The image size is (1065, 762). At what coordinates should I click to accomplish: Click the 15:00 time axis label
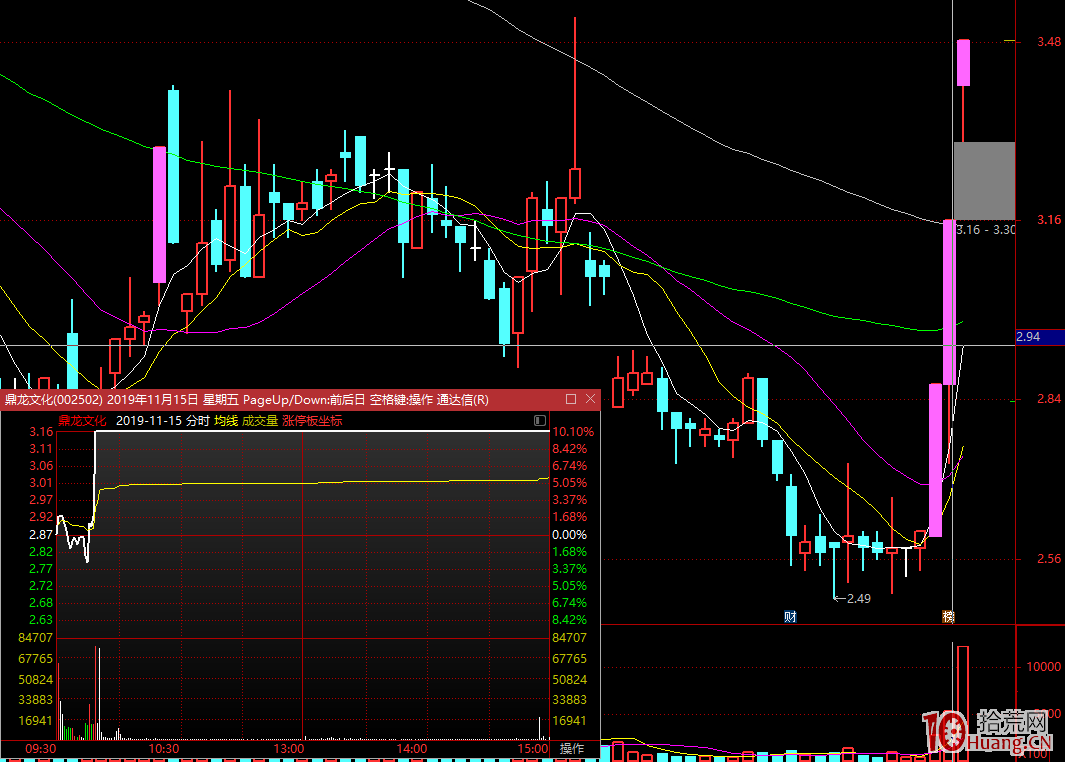pos(532,748)
